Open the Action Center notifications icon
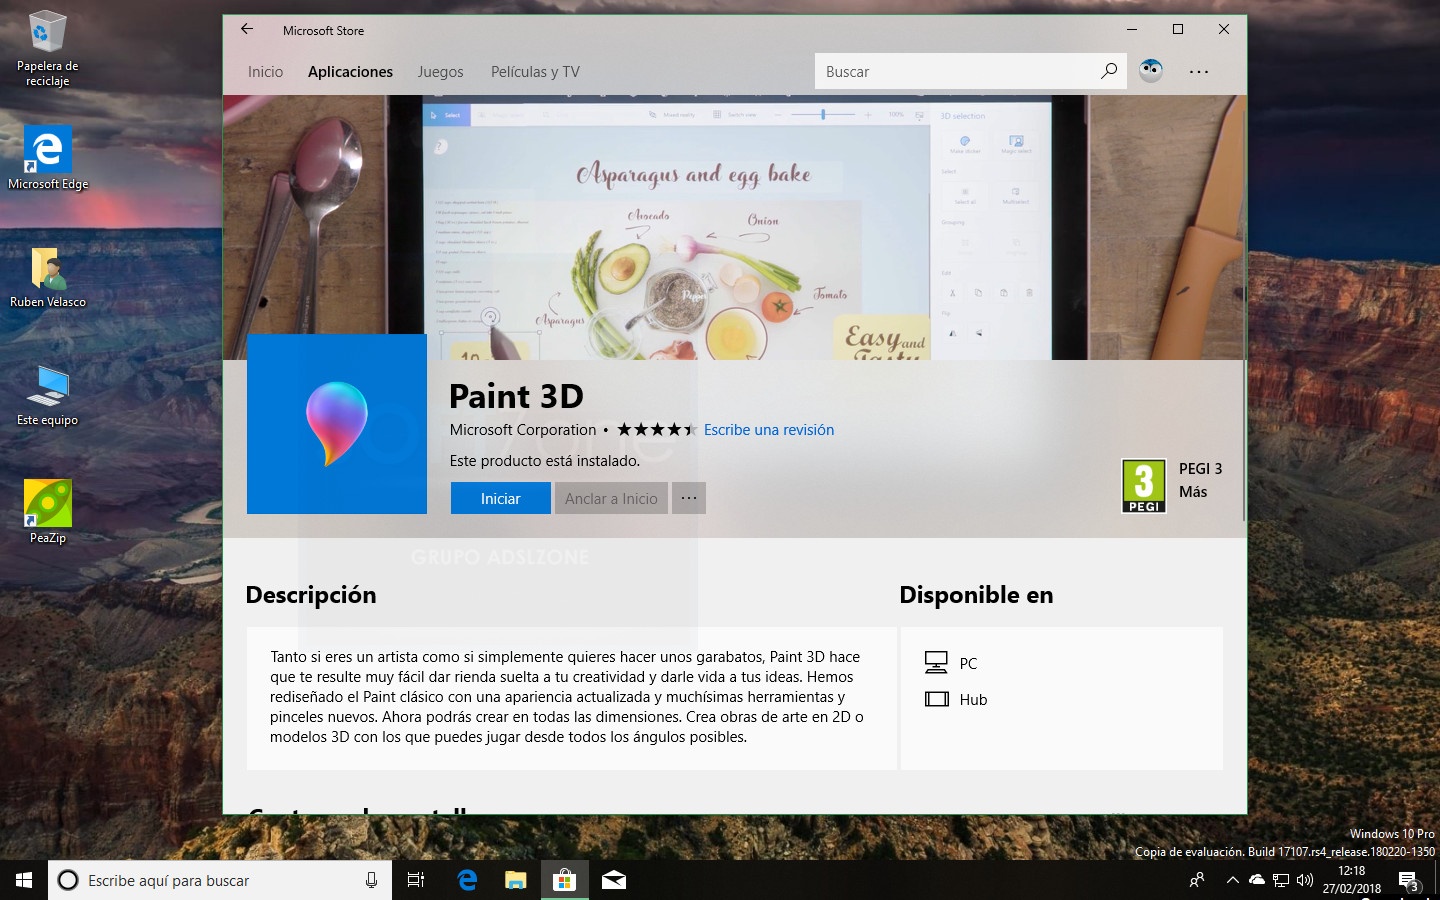The width and height of the screenshot is (1440, 900). point(1409,881)
